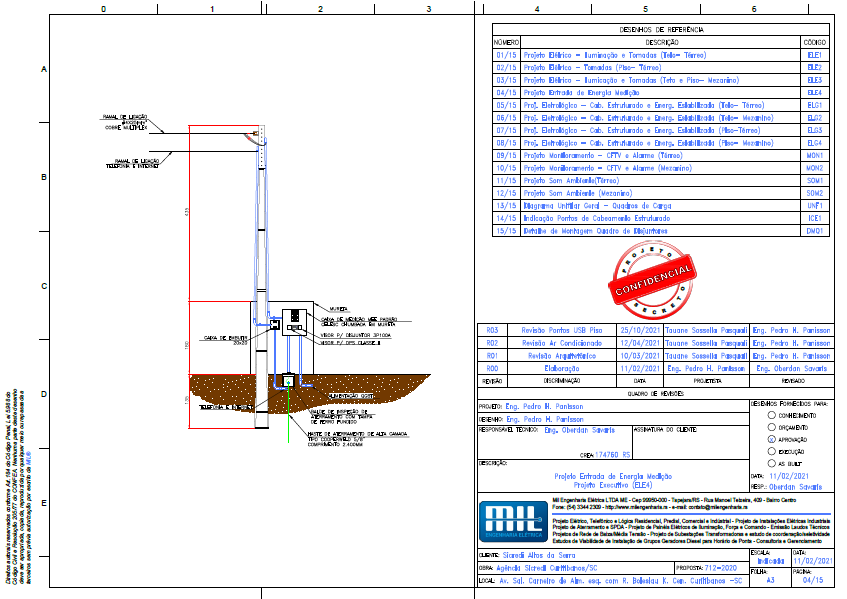847x599 pixels.
Task: Click the contato@milengenharia e-mail address
Action: pyautogui.click(x=718, y=507)
